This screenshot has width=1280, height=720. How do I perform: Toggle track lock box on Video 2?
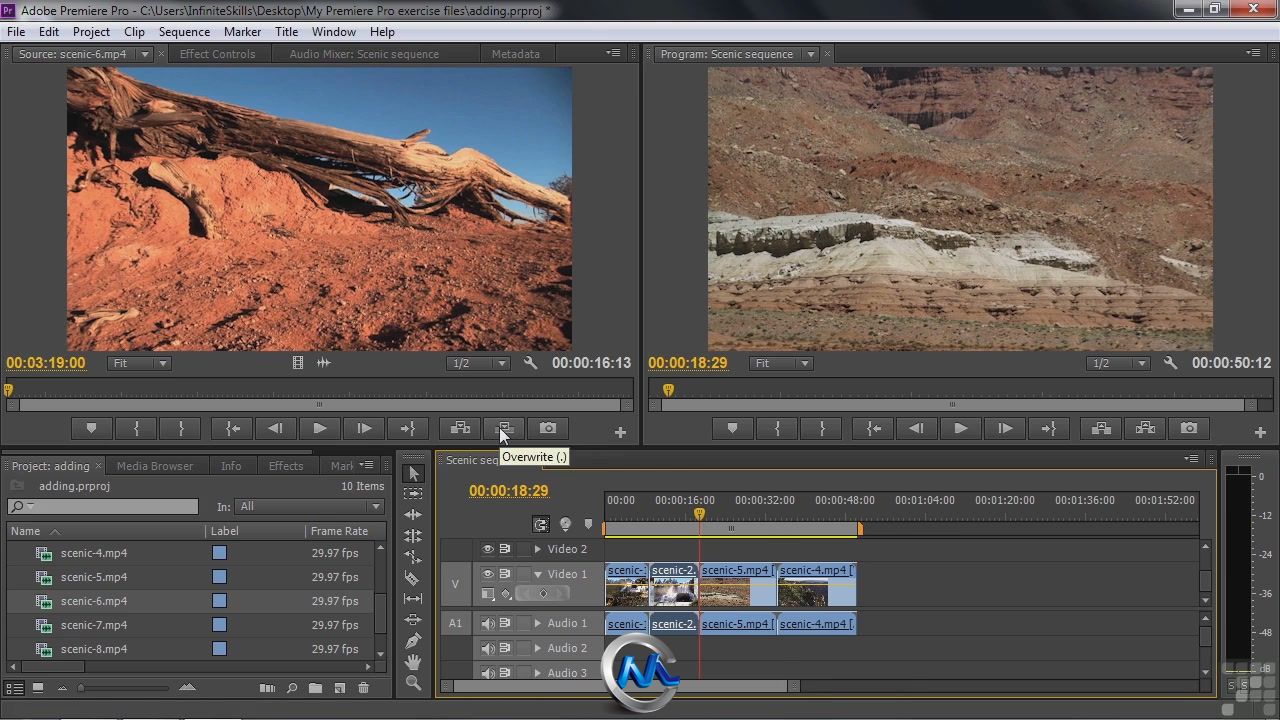[523, 549]
